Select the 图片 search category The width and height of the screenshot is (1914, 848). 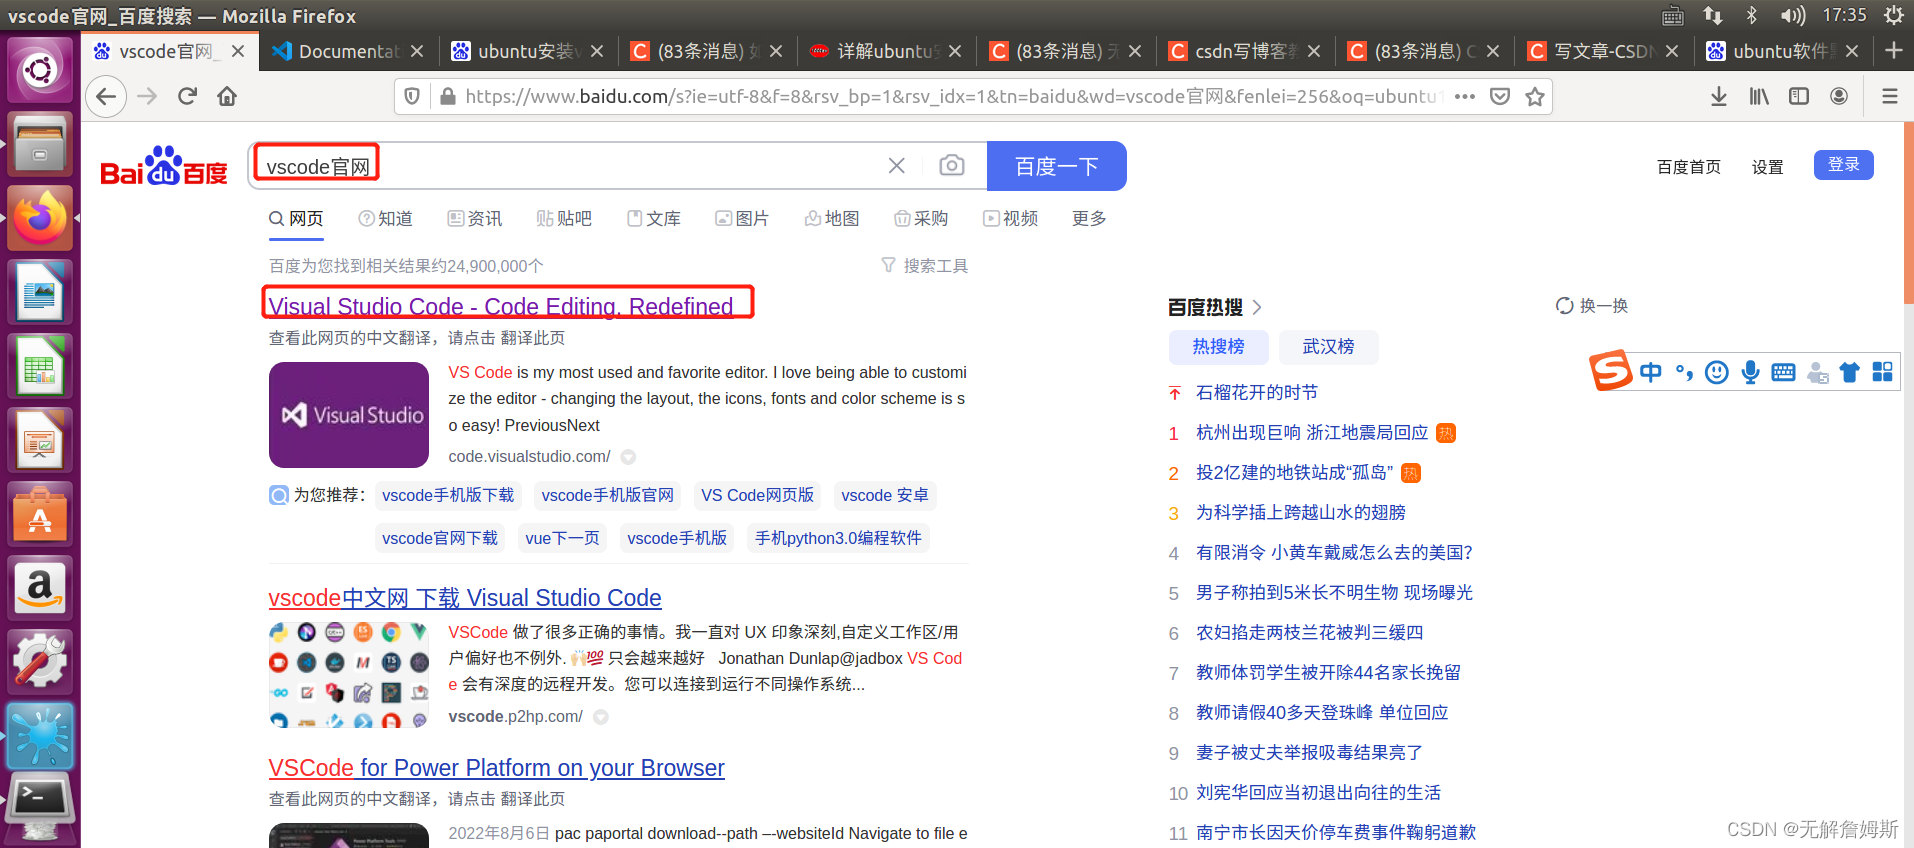click(x=742, y=218)
